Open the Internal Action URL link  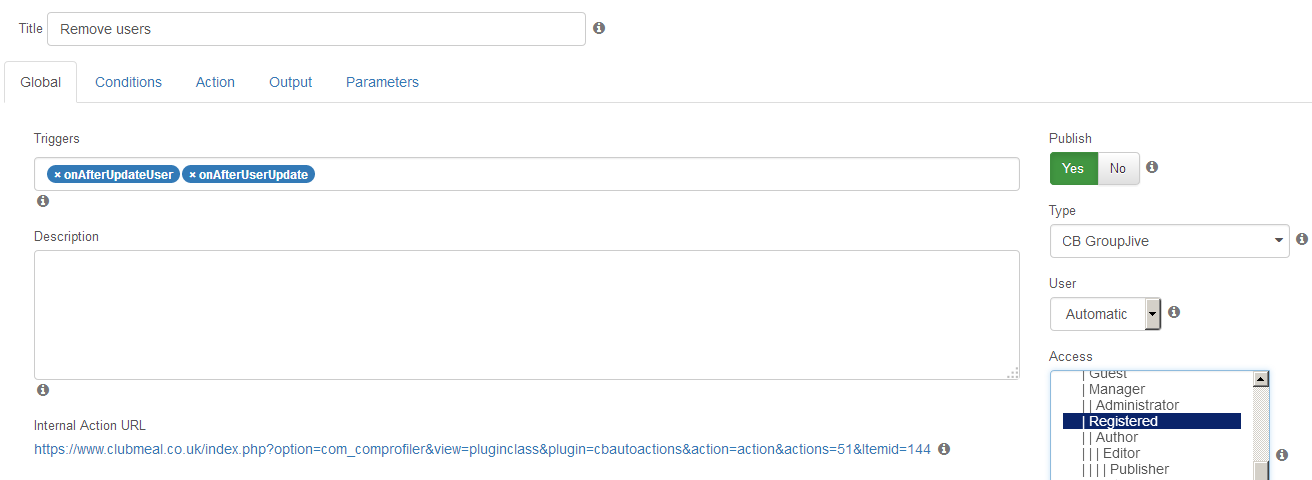[x=482, y=449]
